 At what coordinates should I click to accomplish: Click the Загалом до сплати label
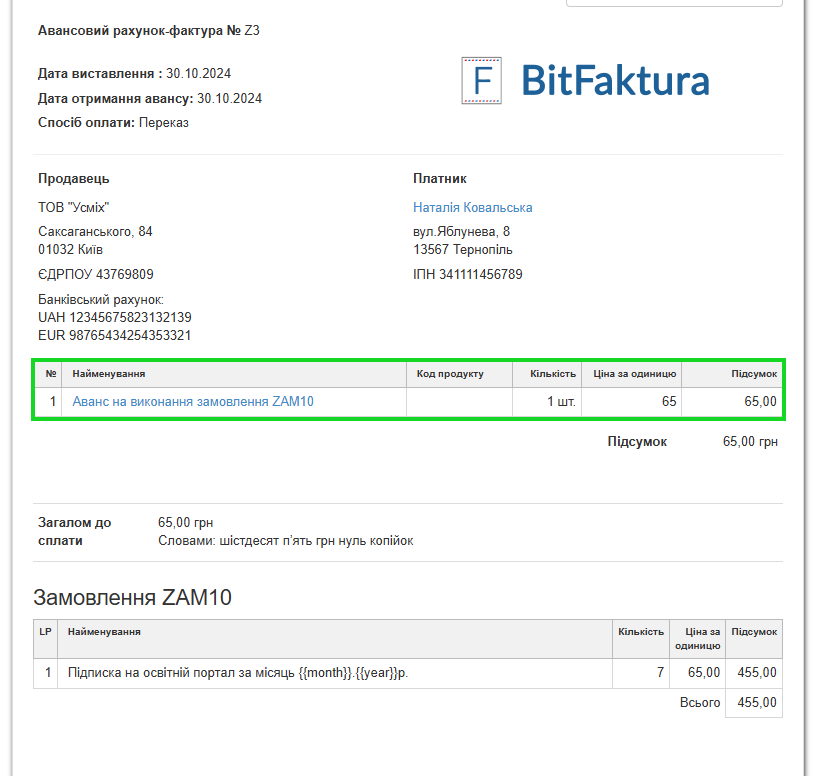[75, 531]
